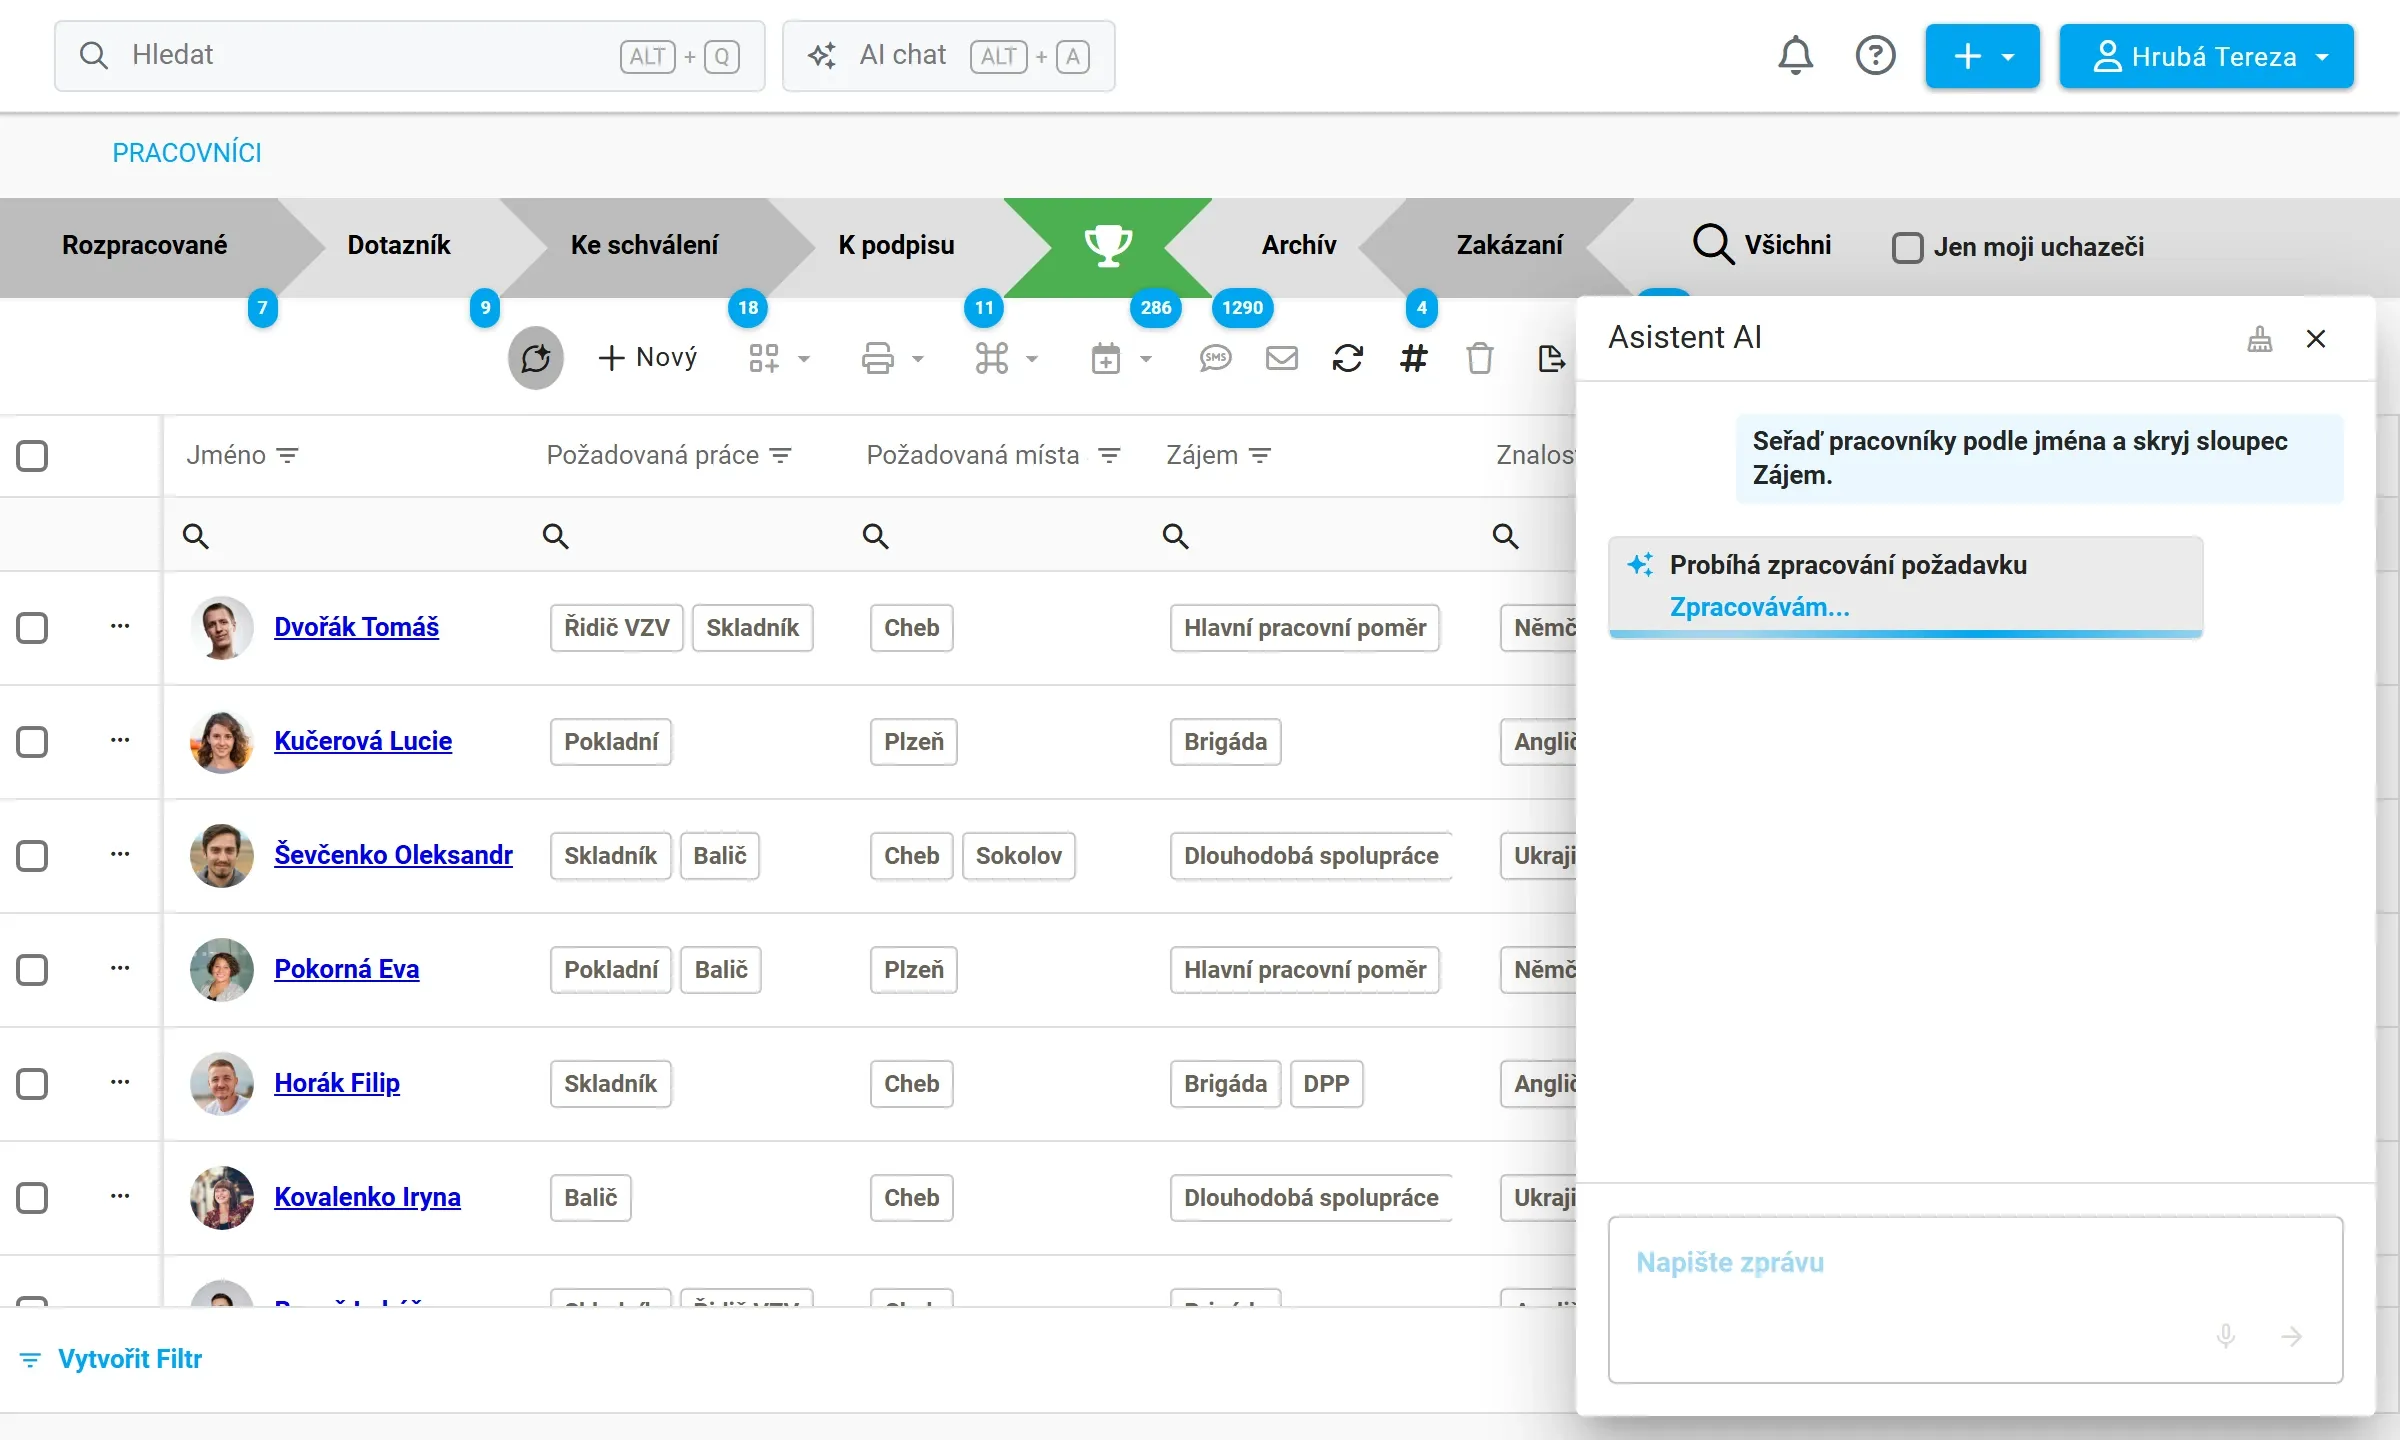Viewport: 2400px width, 1440px height.
Task: Click the trash delete icon
Action: (1479, 358)
